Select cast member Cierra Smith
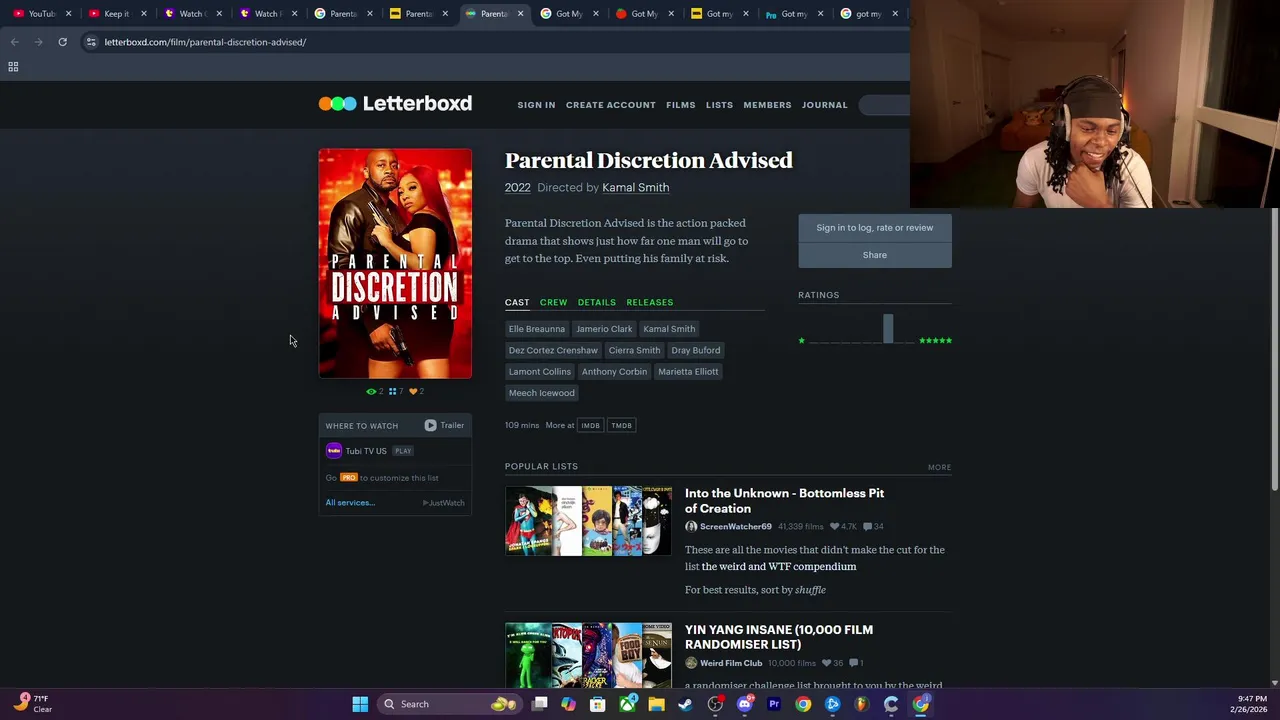The width and height of the screenshot is (1280, 720). click(x=634, y=350)
